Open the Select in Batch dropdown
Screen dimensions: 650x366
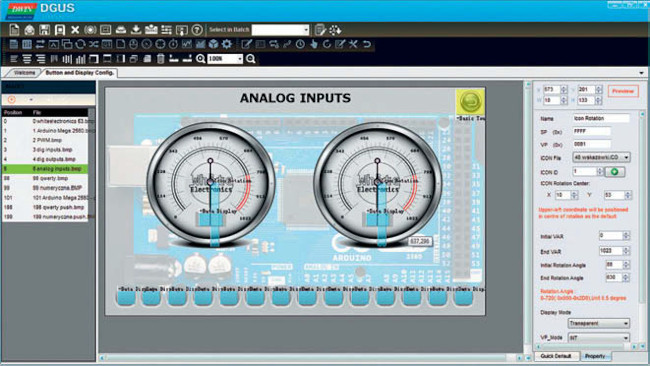(x=281, y=30)
